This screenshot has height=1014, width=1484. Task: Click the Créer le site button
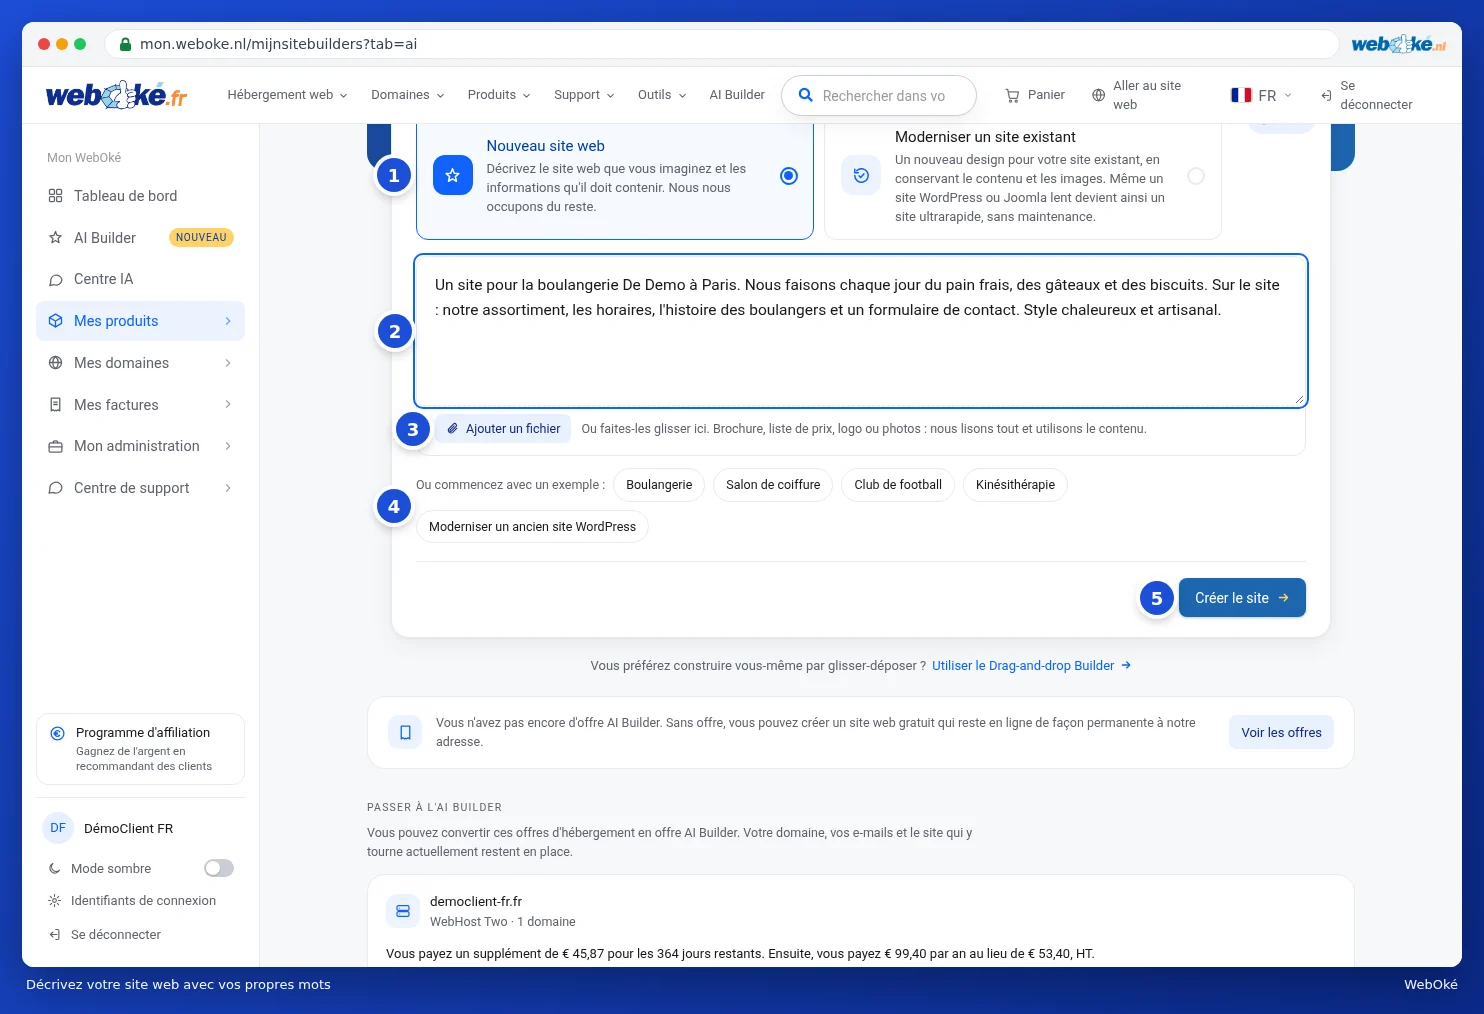tap(1242, 598)
